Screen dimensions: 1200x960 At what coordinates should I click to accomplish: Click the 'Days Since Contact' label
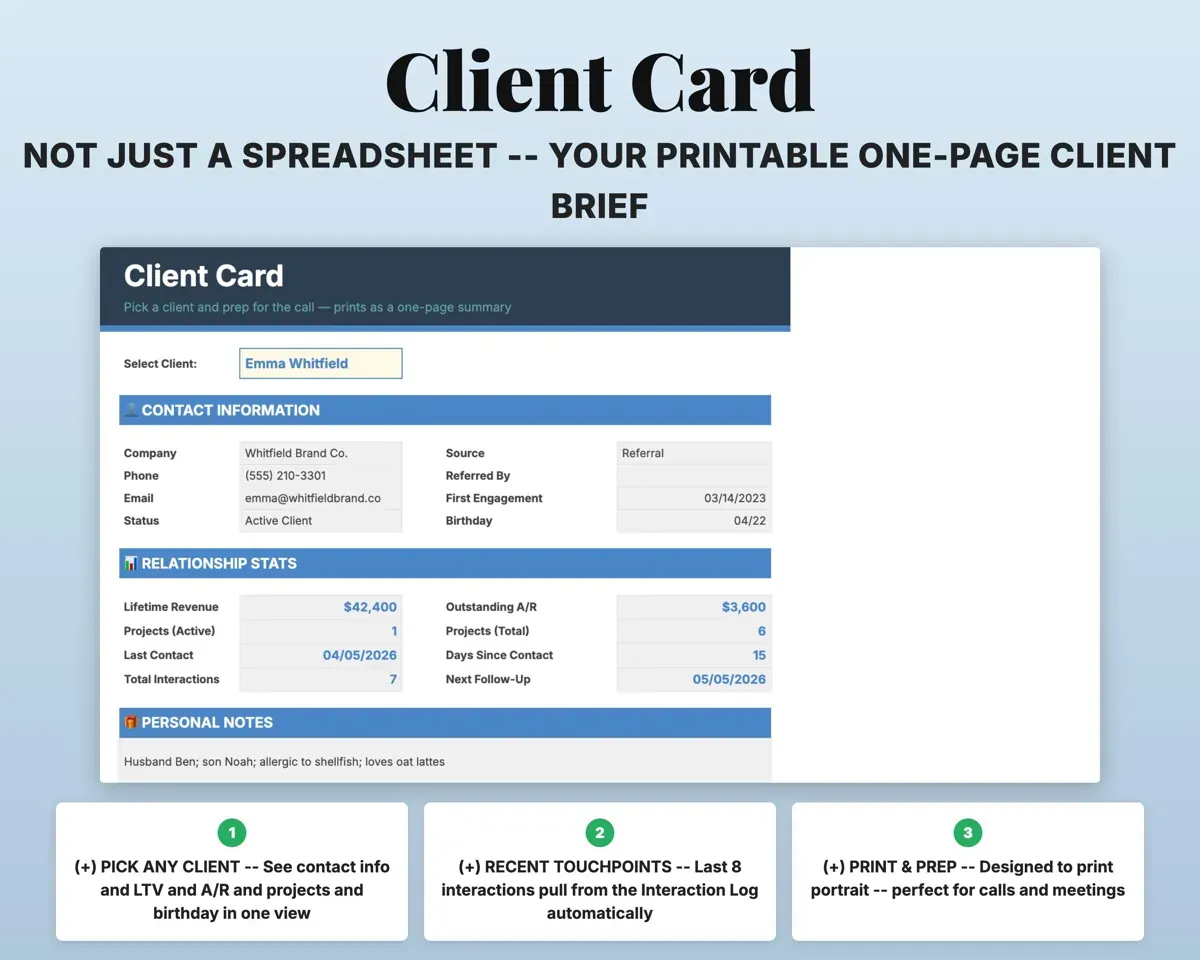click(x=499, y=655)
